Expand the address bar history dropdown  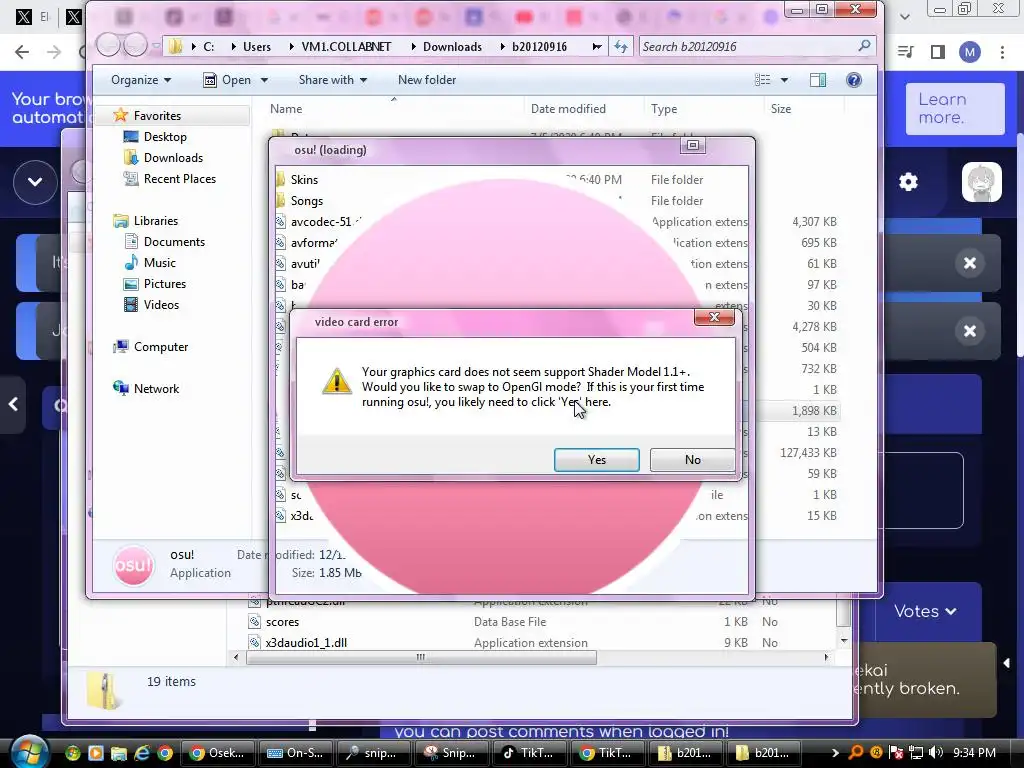coord(596,46)
